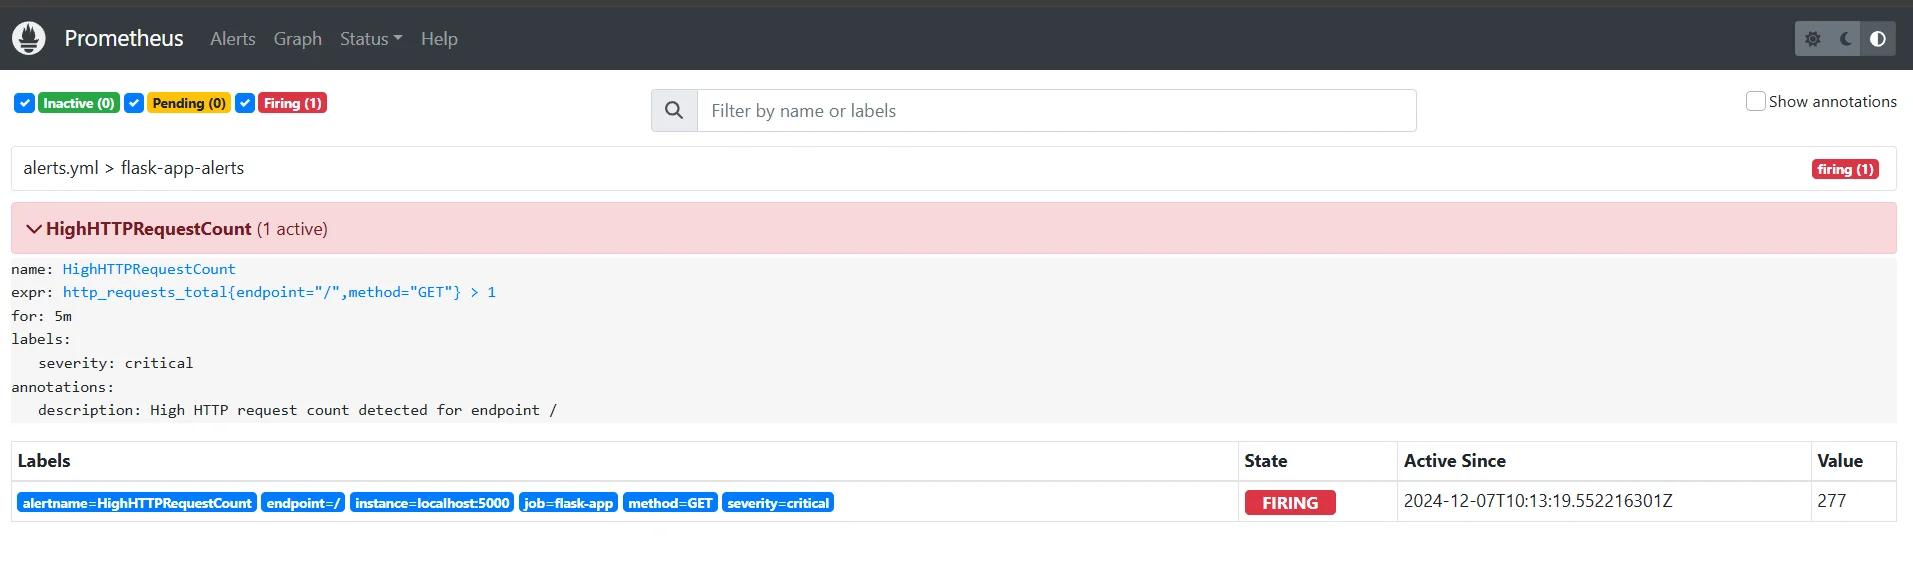Click the magnifying glass search icon
The image size is (1913, 564).
[674, 110]
